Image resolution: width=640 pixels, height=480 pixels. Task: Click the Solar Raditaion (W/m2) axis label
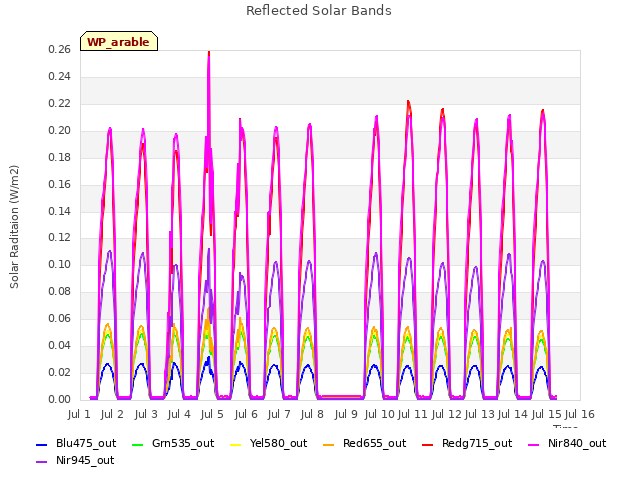click(14, 227)
